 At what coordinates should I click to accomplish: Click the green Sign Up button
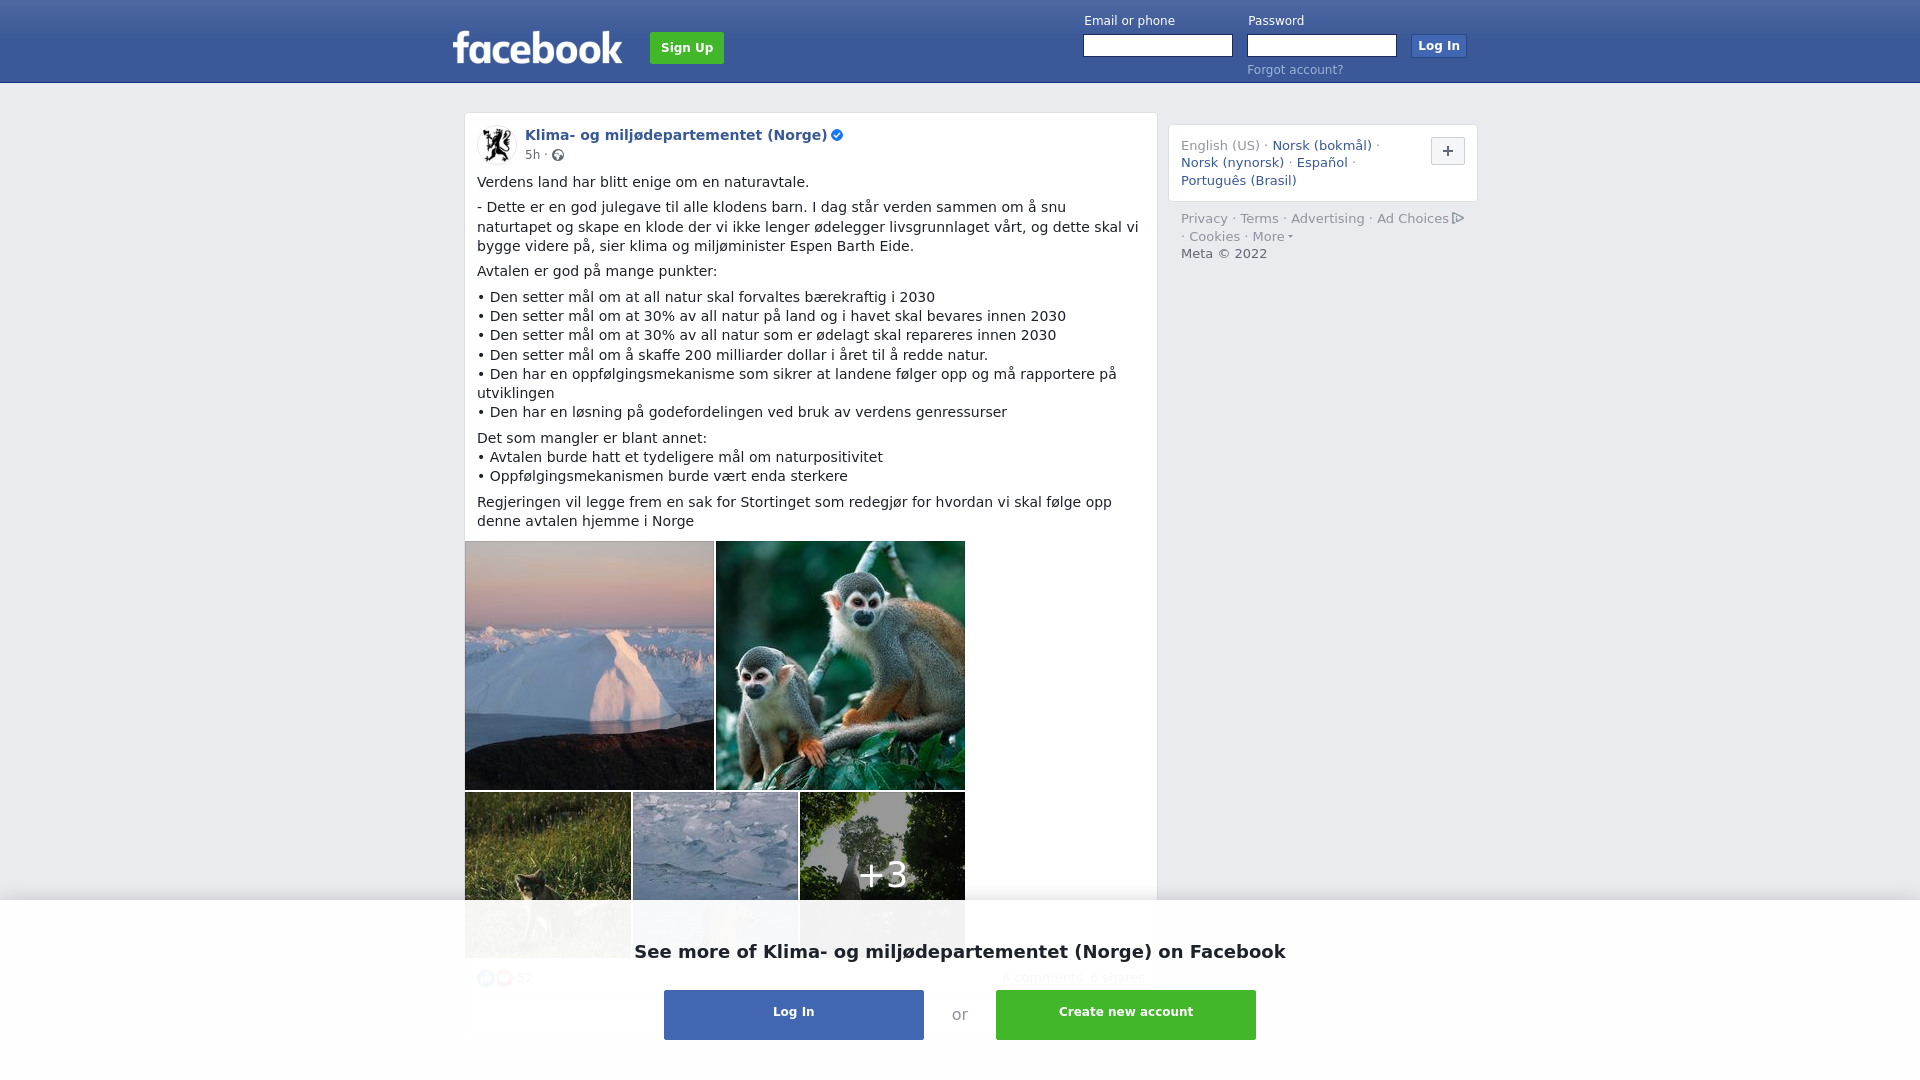687,48
